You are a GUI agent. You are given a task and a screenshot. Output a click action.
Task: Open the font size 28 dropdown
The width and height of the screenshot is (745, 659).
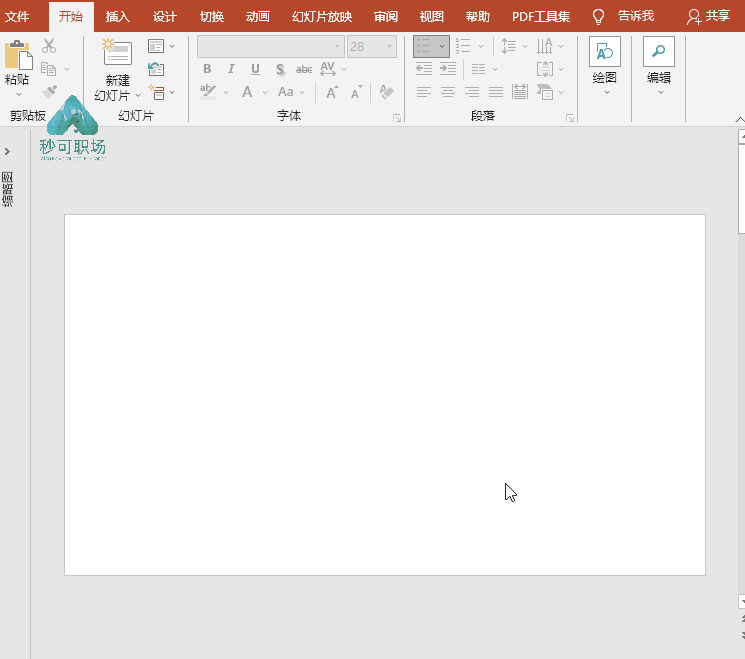click(x=390, y=47)
